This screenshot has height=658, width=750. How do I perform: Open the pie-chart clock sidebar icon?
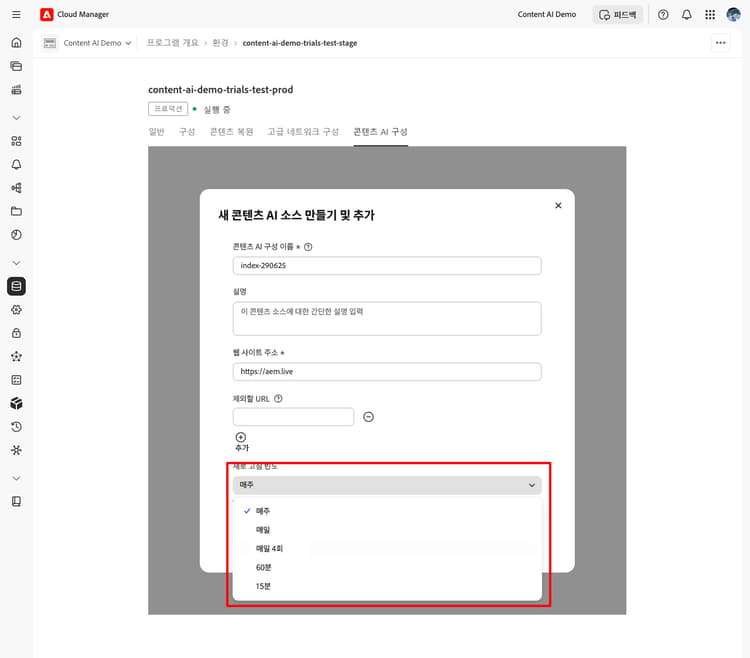coord(16,235)
